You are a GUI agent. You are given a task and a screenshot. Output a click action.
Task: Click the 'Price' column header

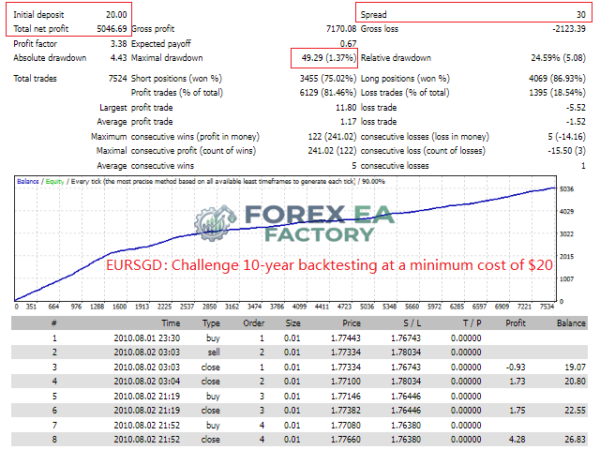pos(351,323)
